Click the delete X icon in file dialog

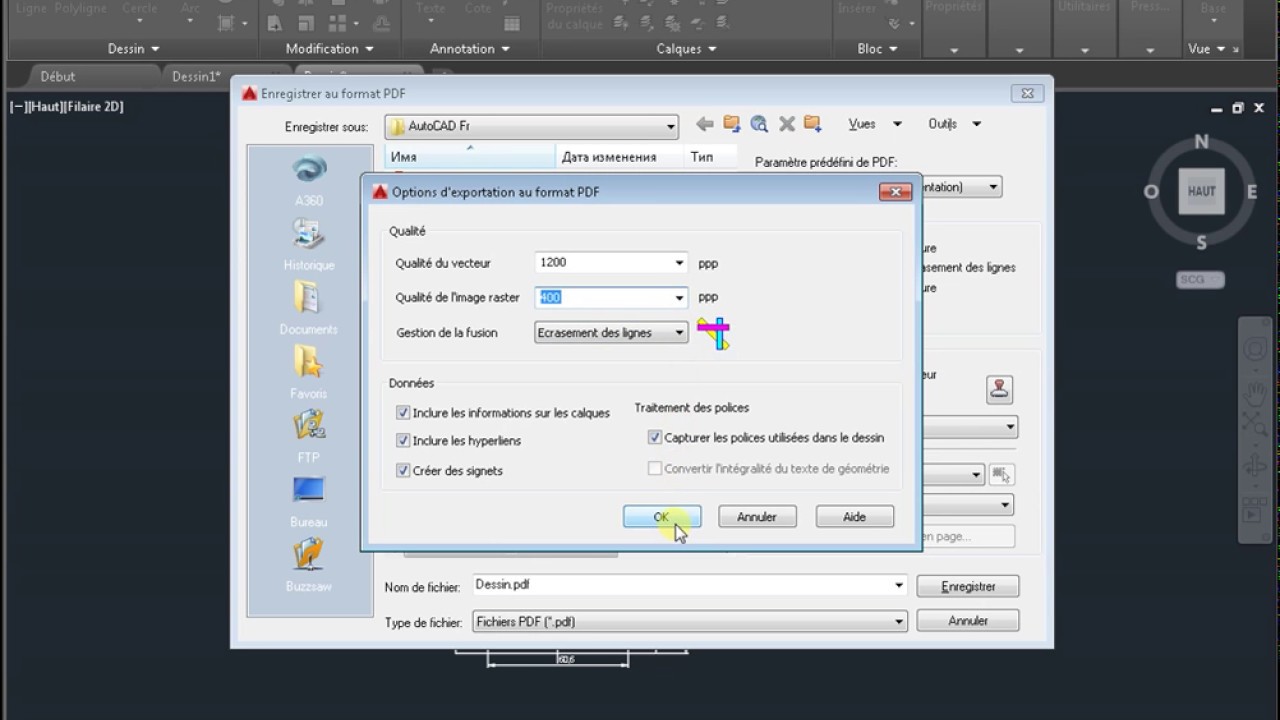[x=786, y=124]
